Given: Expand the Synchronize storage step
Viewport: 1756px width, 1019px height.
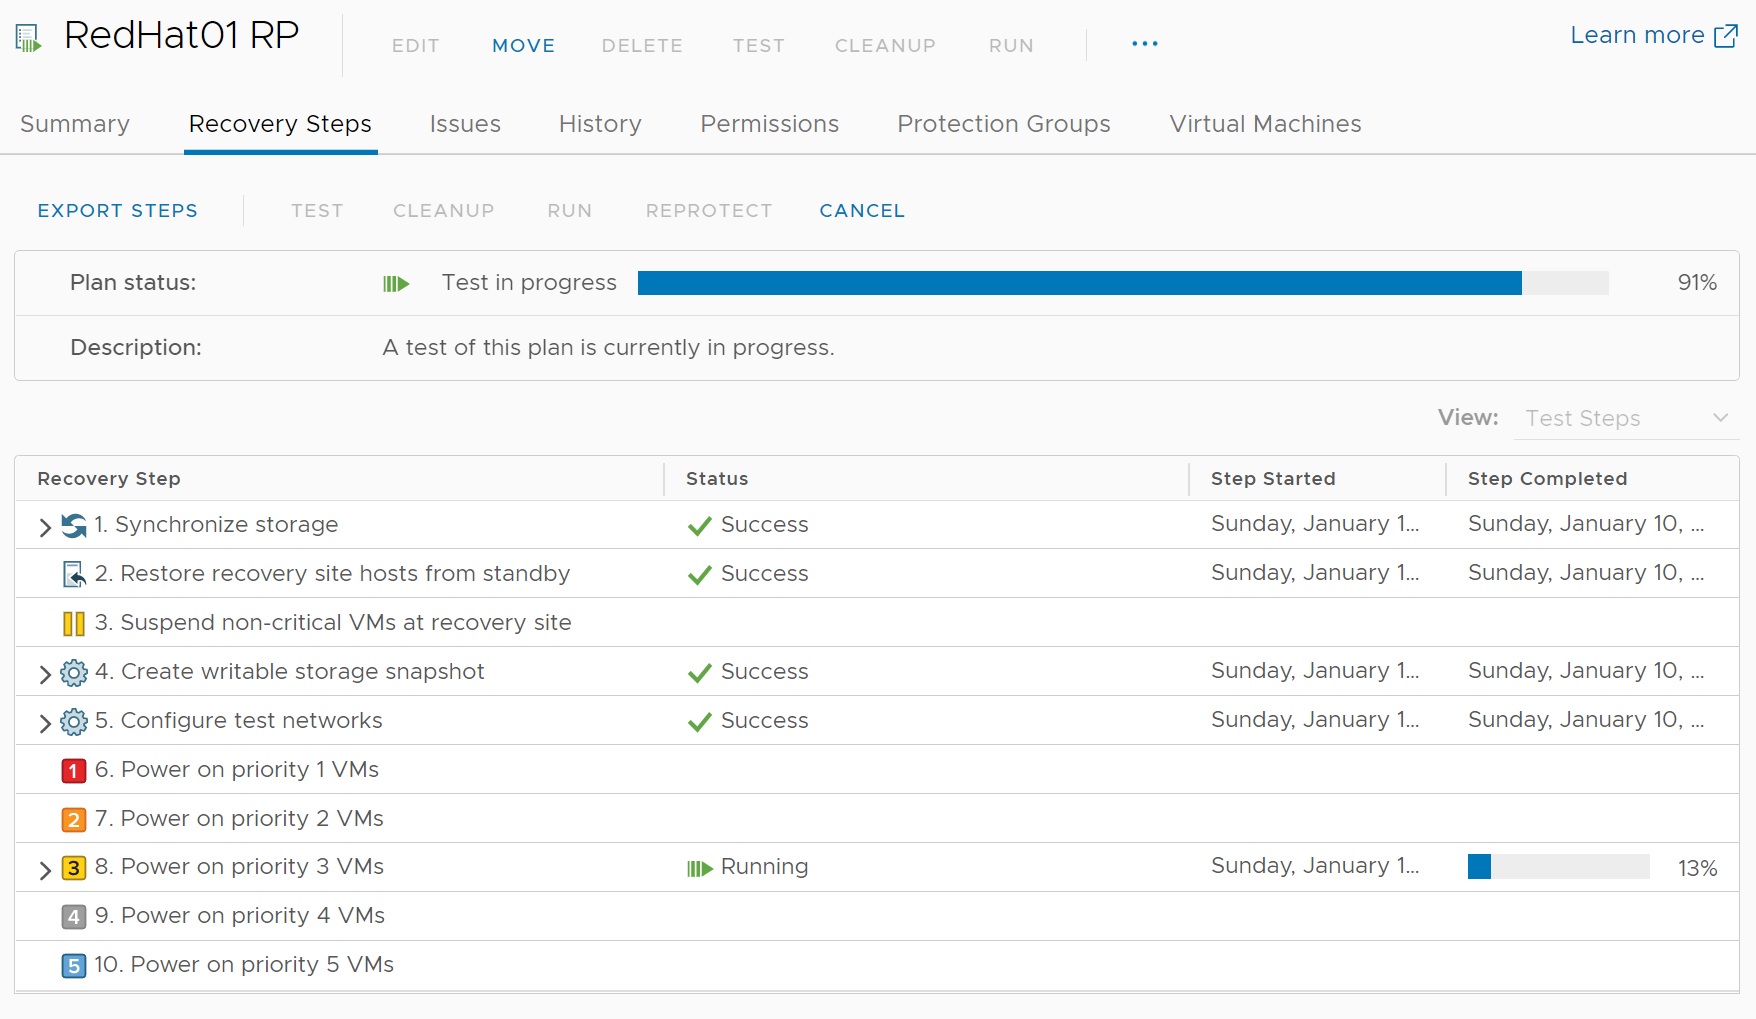Looking at the screenshot, I should [x=44, y=526].
